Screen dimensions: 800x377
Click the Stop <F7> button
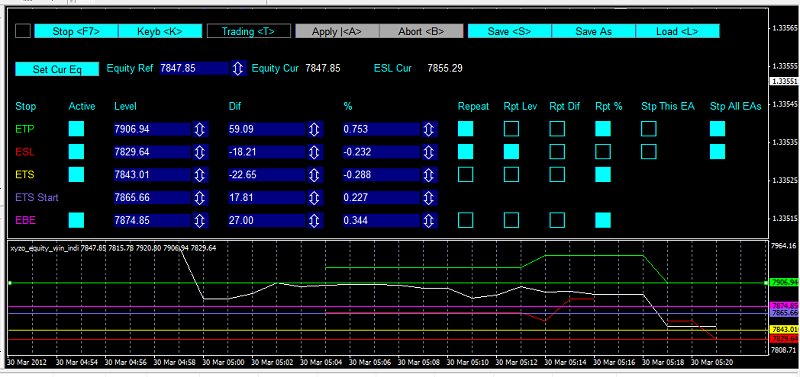[x=76, y=31]
